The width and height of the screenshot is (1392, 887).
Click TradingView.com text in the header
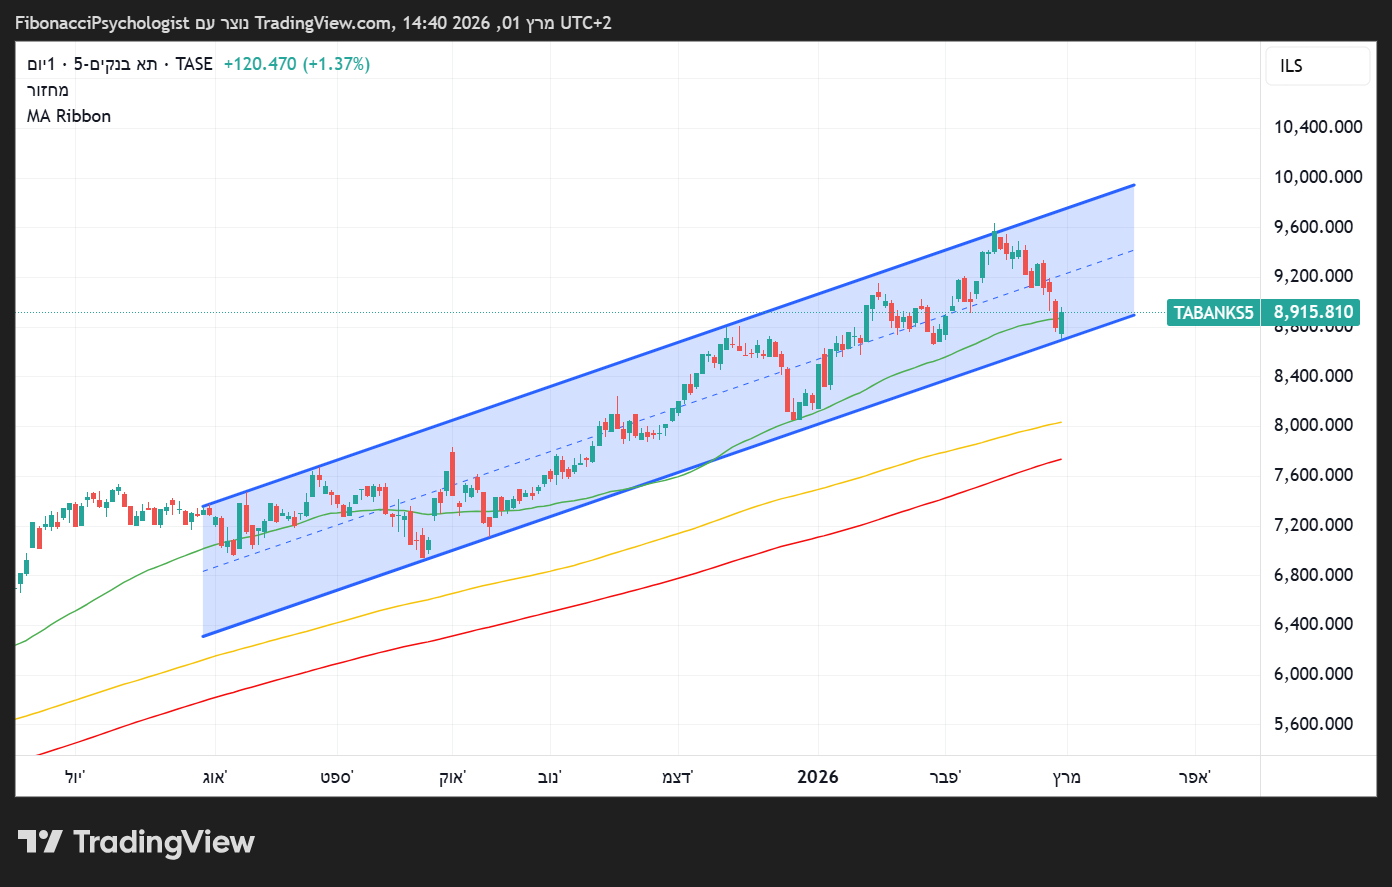(x=323, y=22)
